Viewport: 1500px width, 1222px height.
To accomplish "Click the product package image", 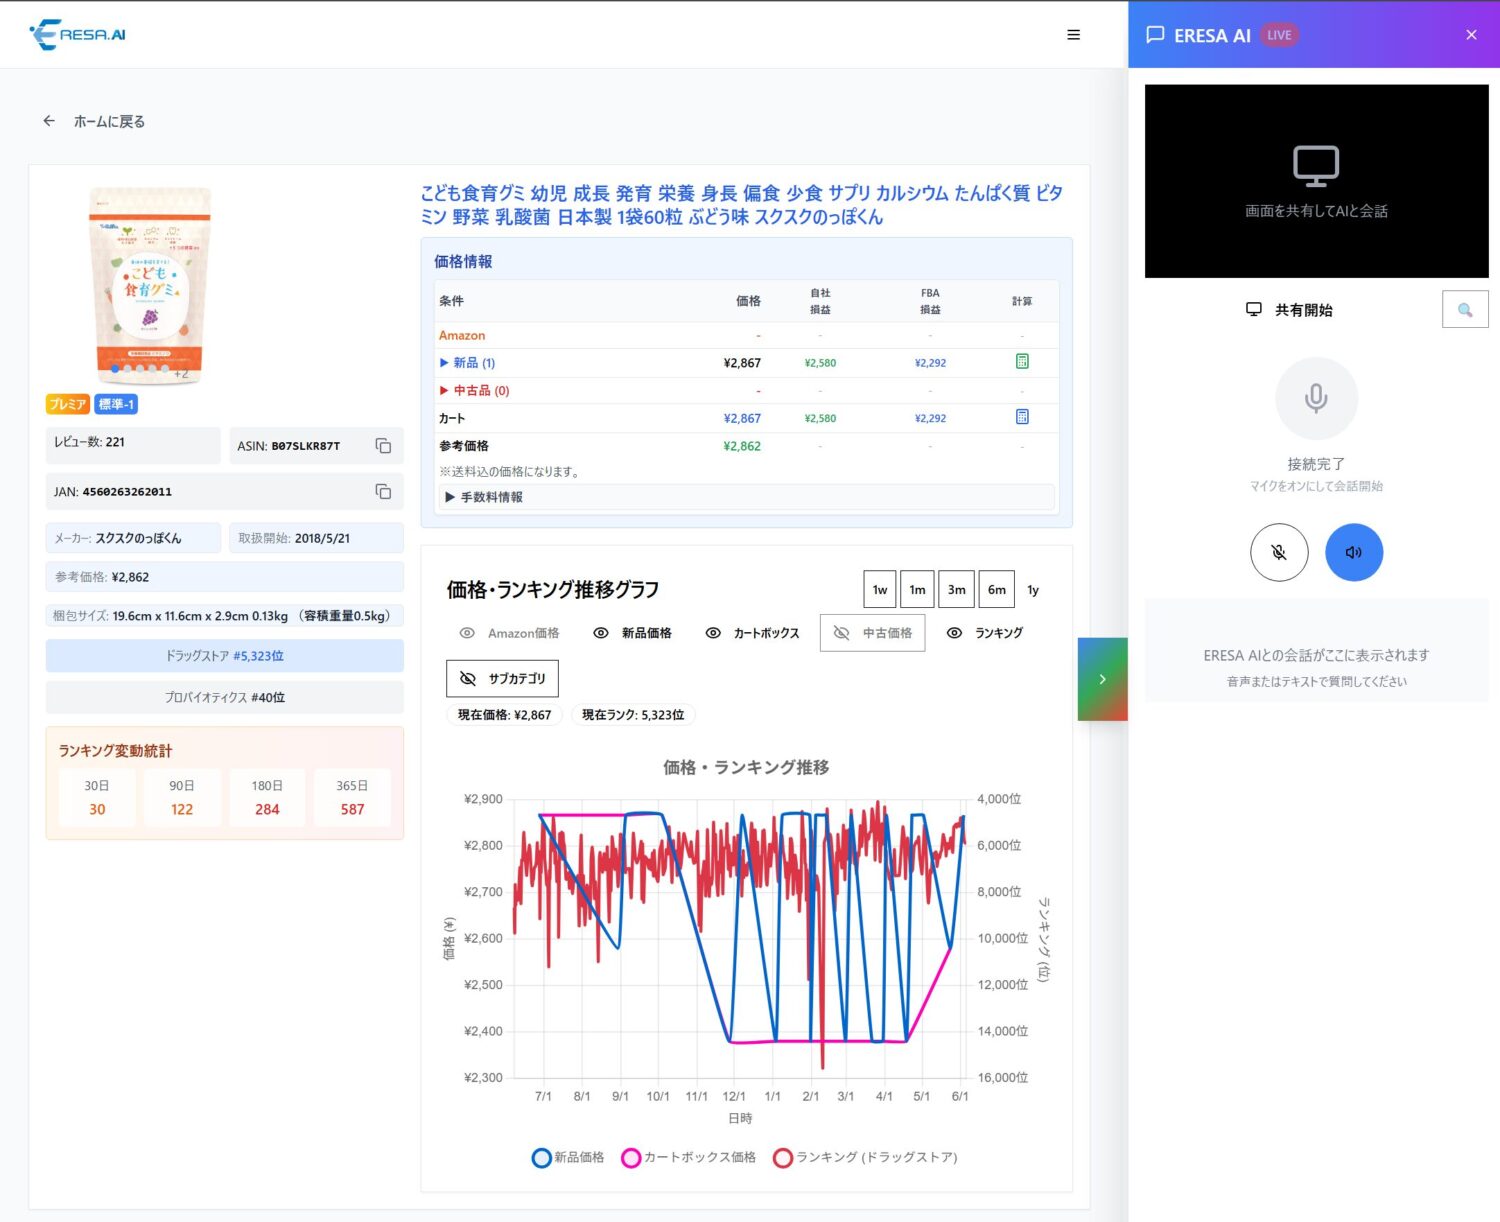I will [x=150, y=285].
